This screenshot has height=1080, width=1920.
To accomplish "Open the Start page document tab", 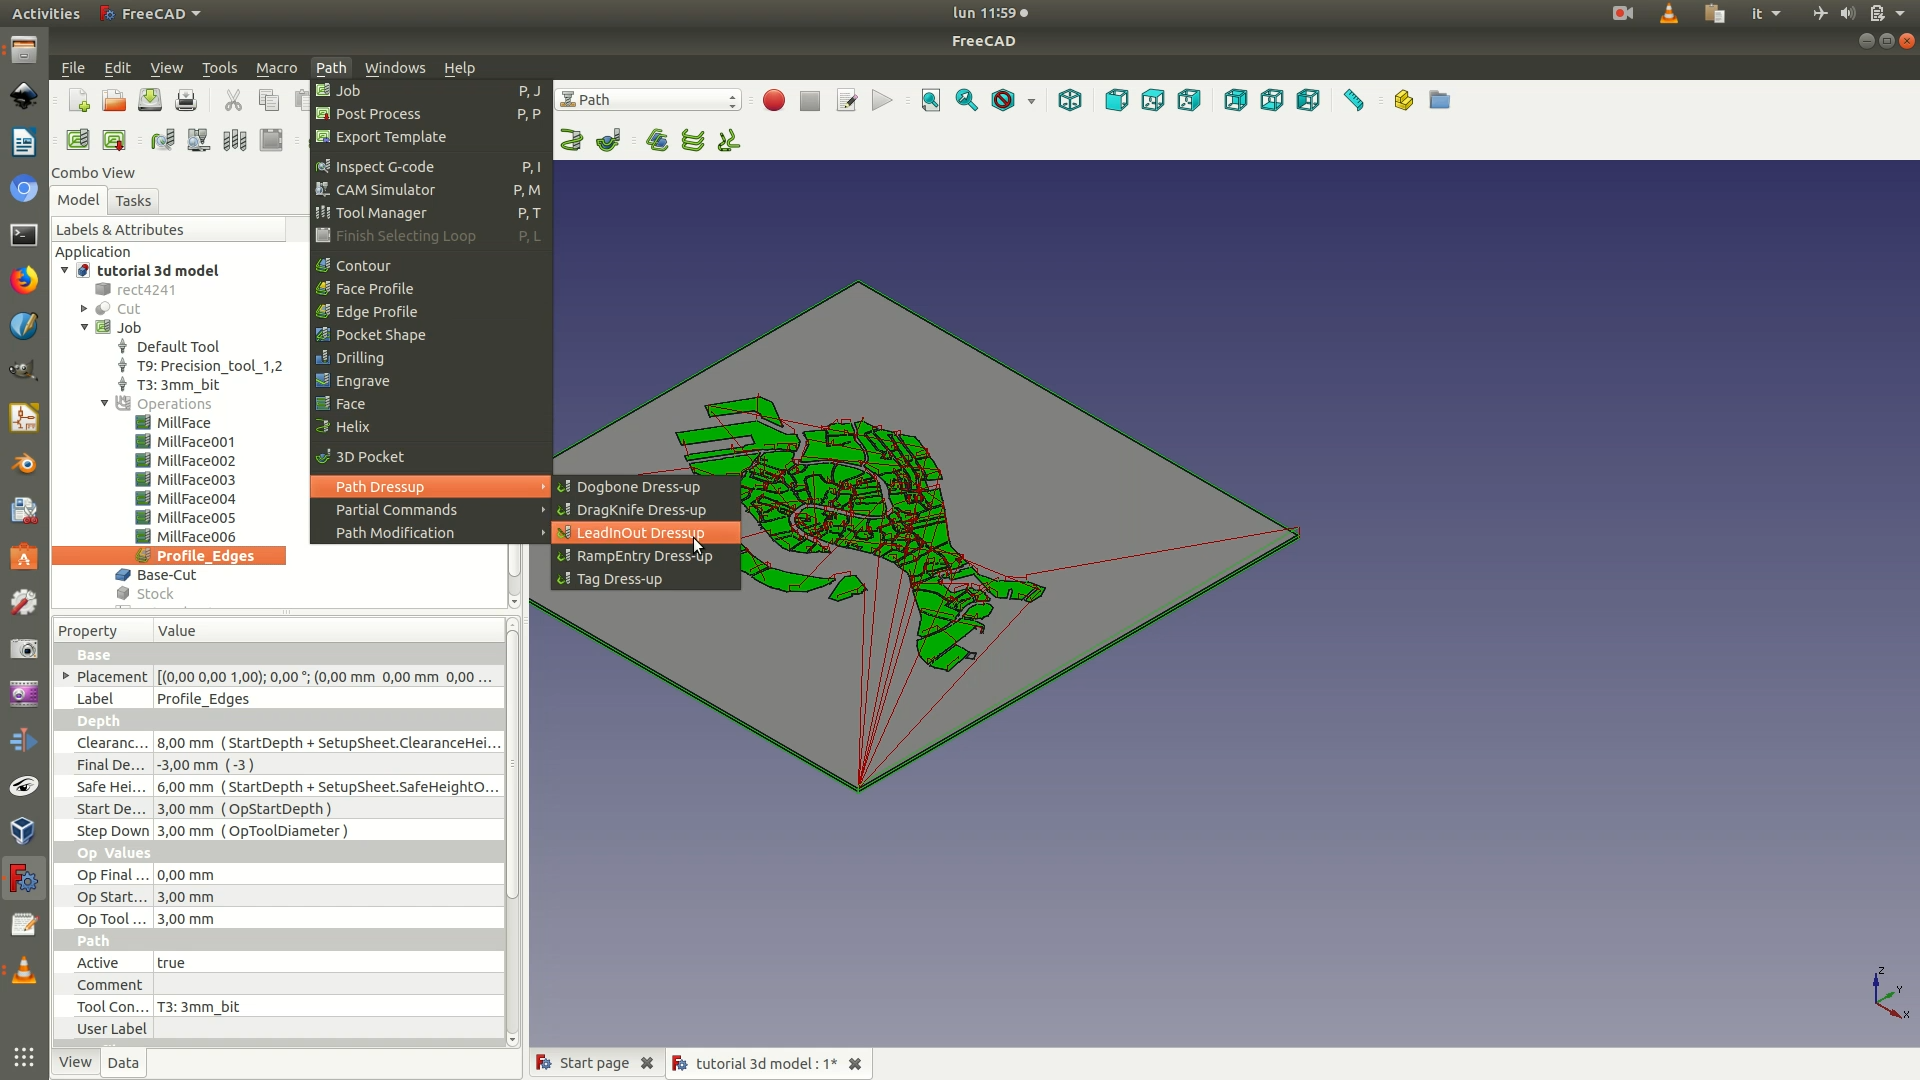I will (594, 1063).
